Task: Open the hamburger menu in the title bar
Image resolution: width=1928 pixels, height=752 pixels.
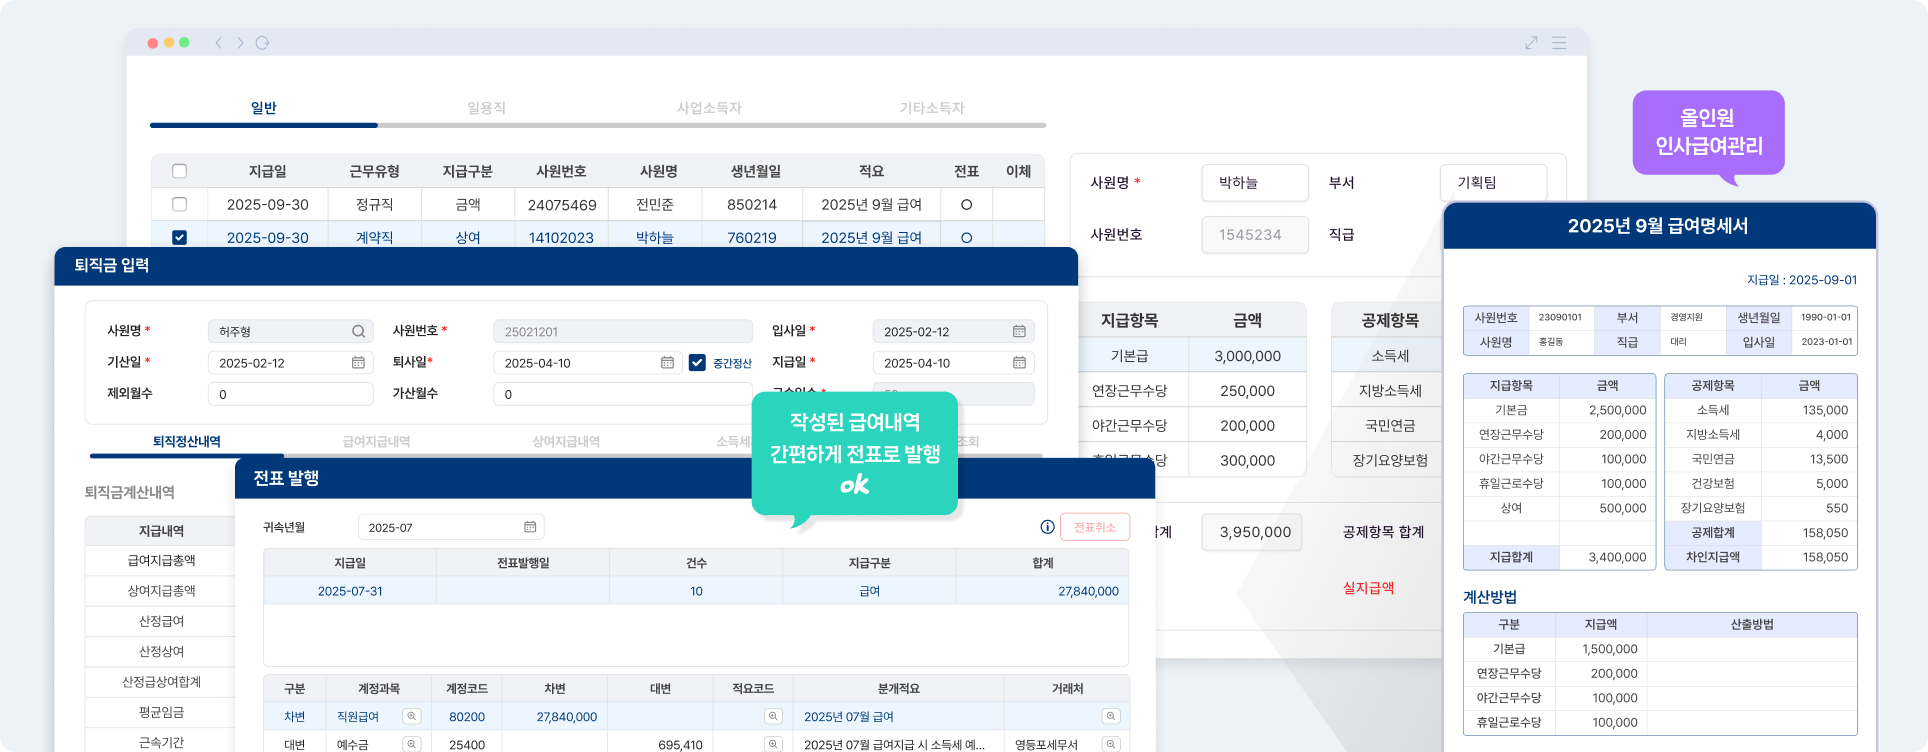Action: point(1559,43)
